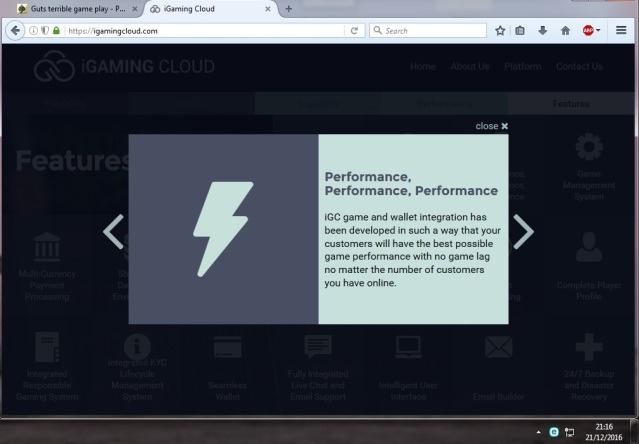Click the tracking protection shield icon
639x444 pixels.
click(45, 31)
